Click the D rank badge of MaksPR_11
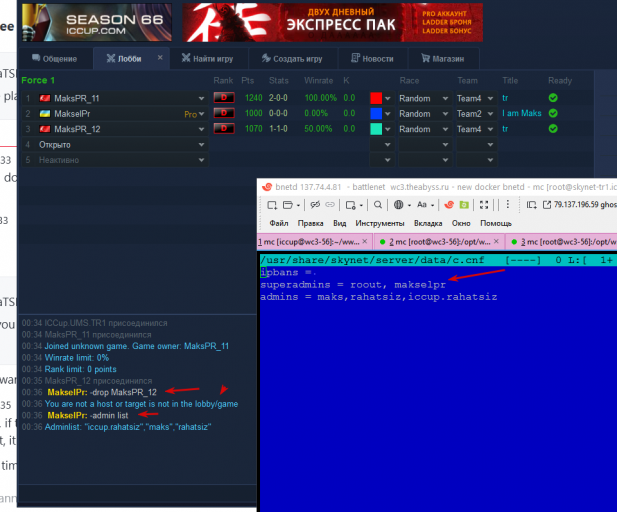The image size is (617, 512). (224, 98)
